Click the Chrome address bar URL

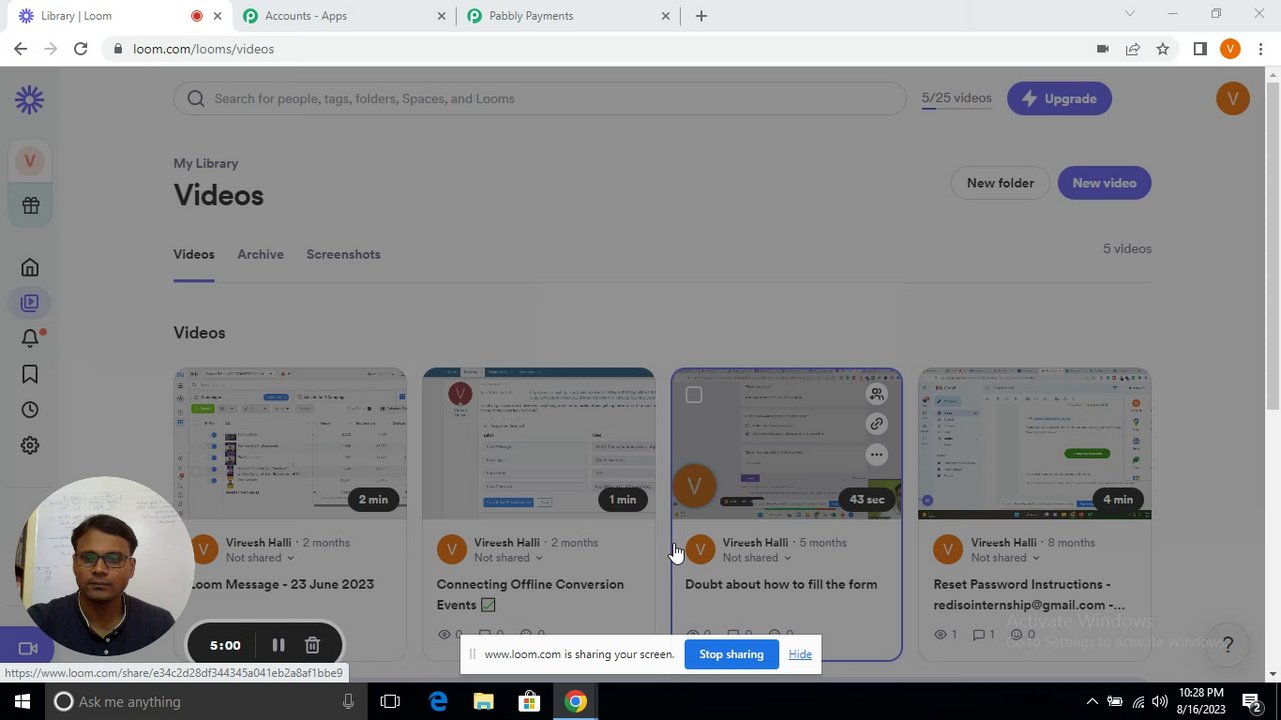[x=203, y=48]
